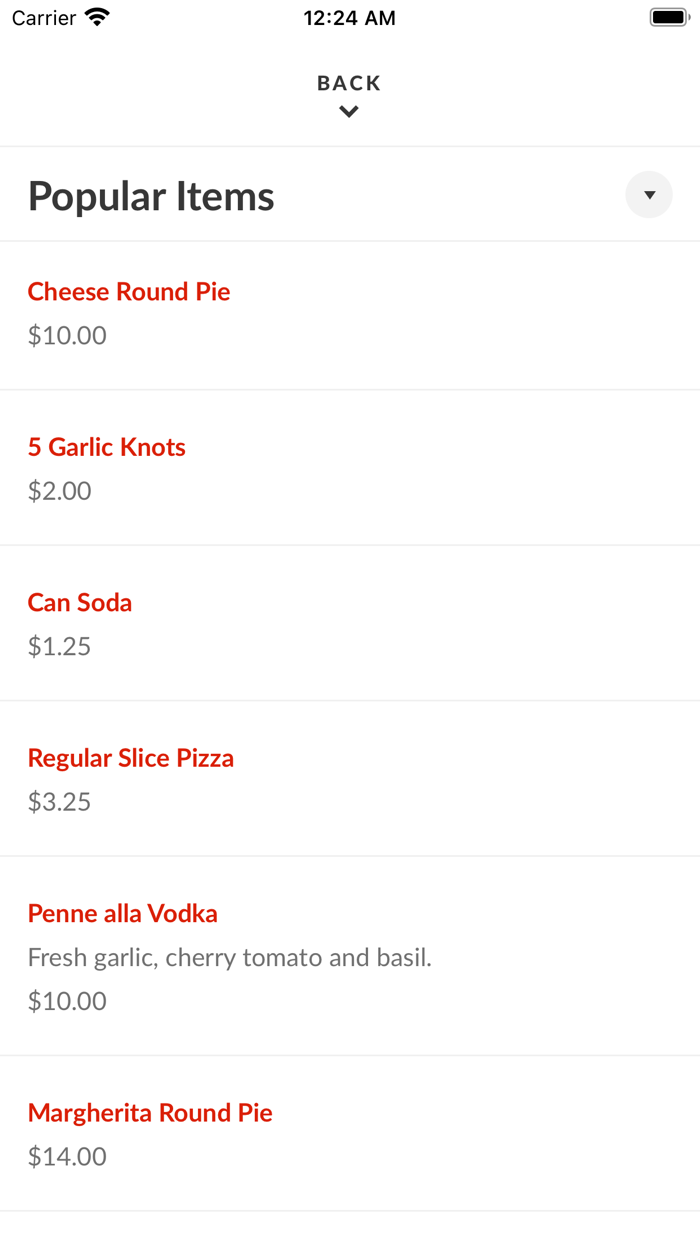The width and height of the screenshot is (700, 1244).
Task: Open the Margherita Round Pie item
Action: [x=150, y=1112]
